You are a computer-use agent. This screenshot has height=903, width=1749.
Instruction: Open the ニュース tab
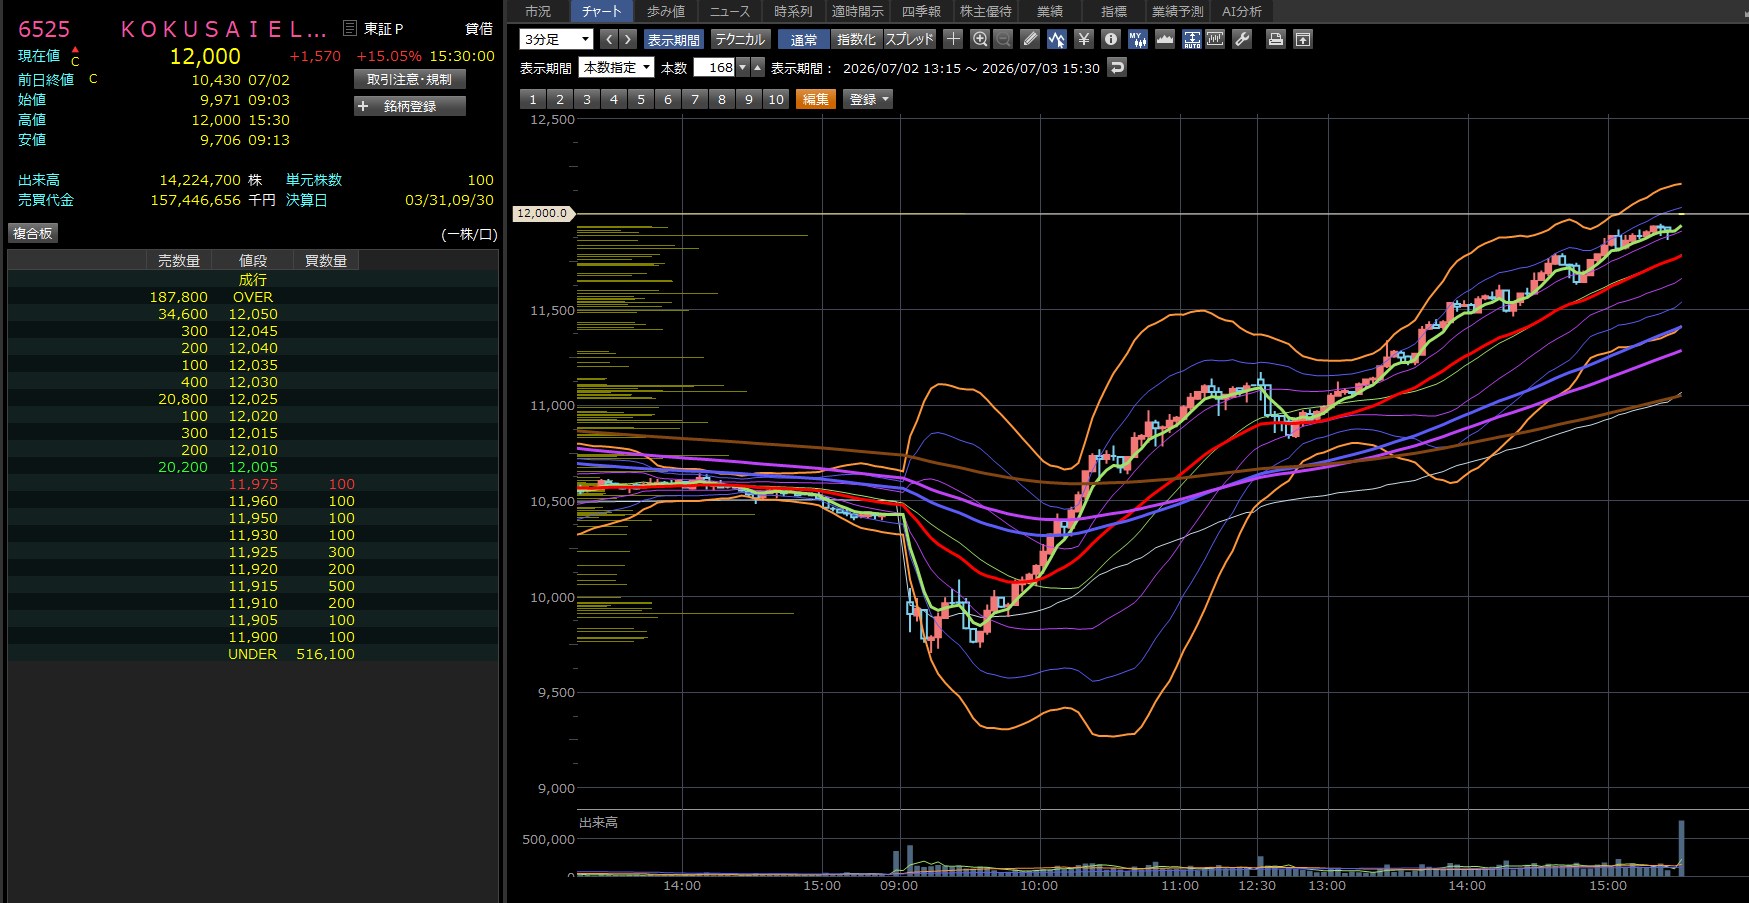tap(730, 11)
